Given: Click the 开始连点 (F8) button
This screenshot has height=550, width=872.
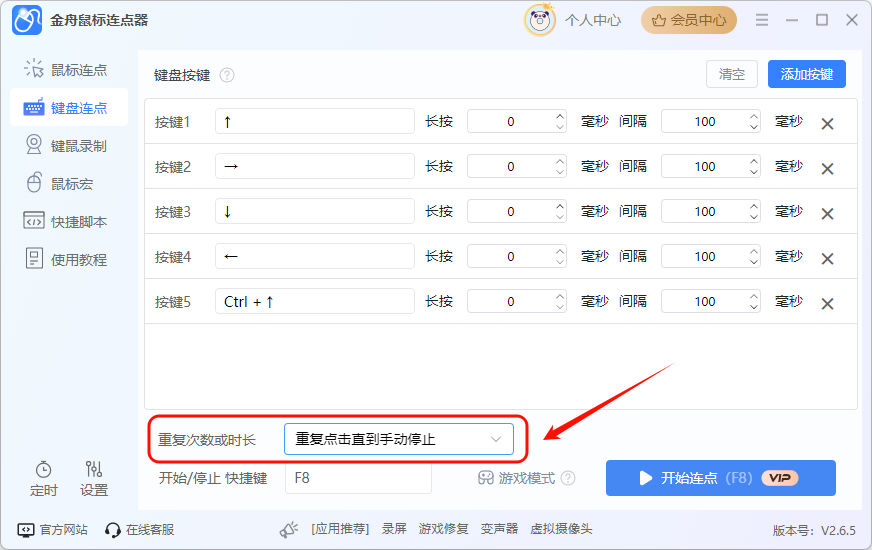Looking at the screenshot, I should pyautogui.click(x=721, y=478).
